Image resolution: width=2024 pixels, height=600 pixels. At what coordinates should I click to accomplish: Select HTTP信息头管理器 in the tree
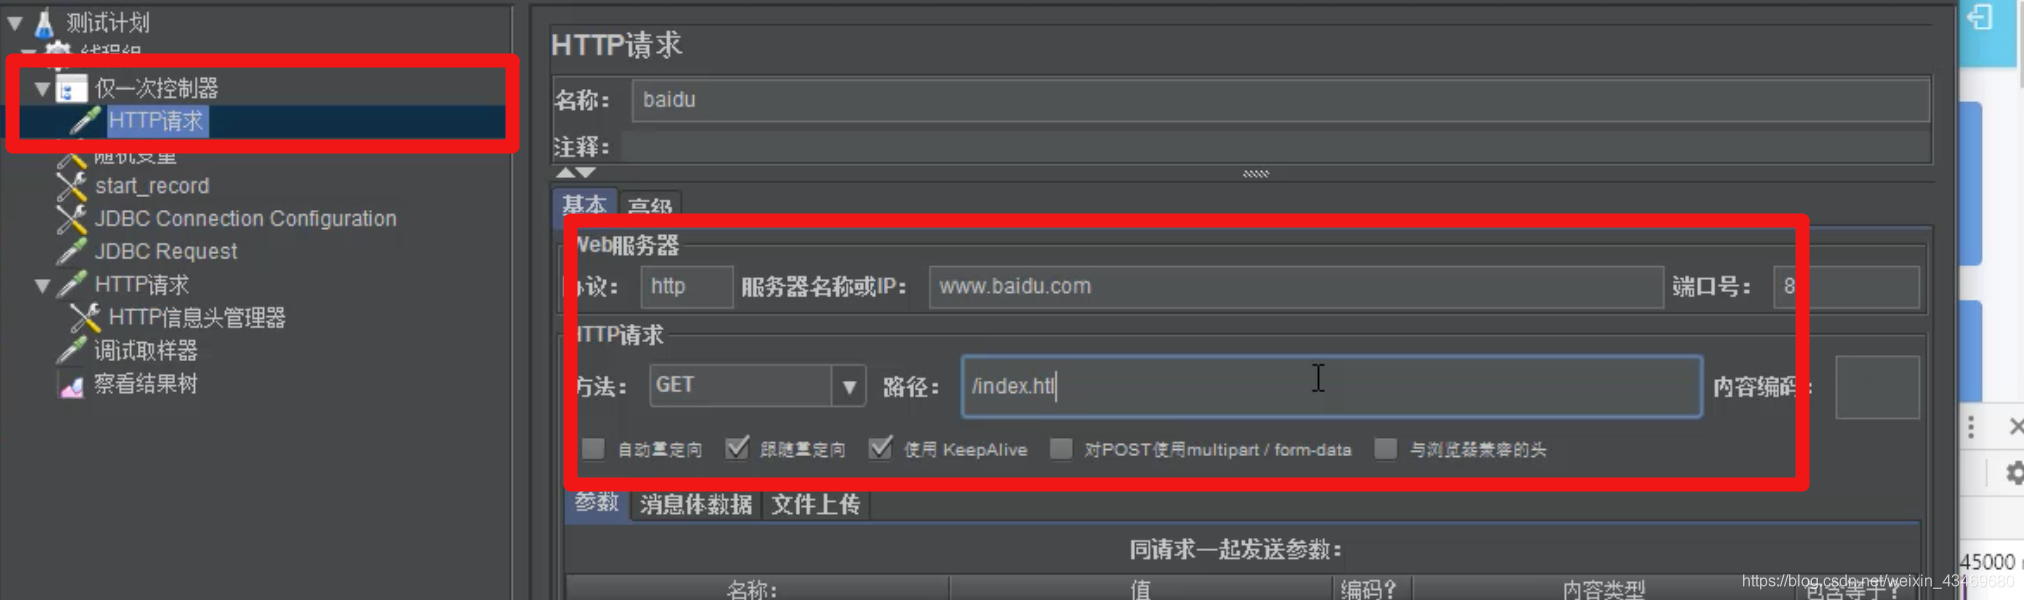197,318
